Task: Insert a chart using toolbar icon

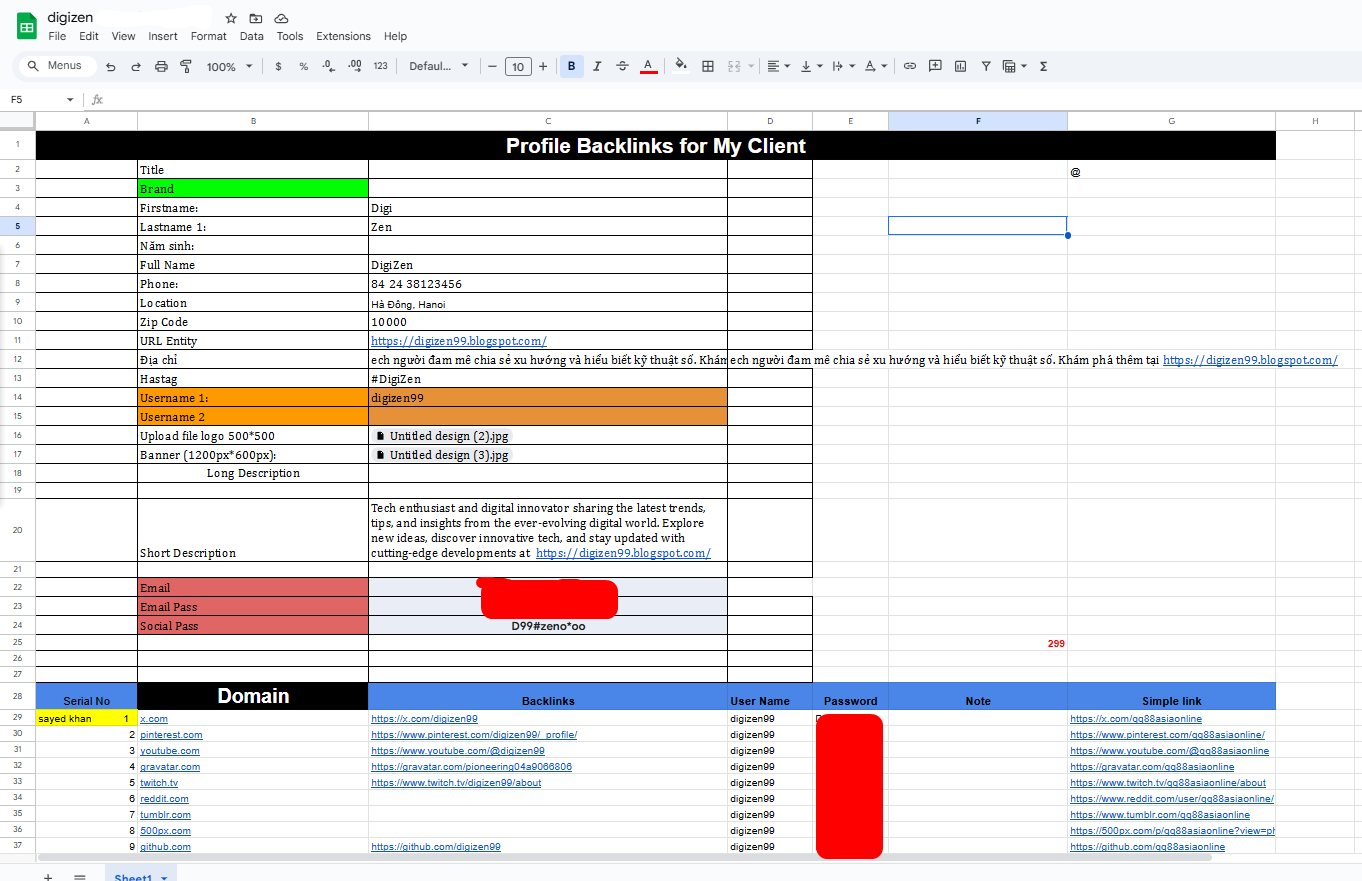Action: pyautogui.click(x=961, y=67)
